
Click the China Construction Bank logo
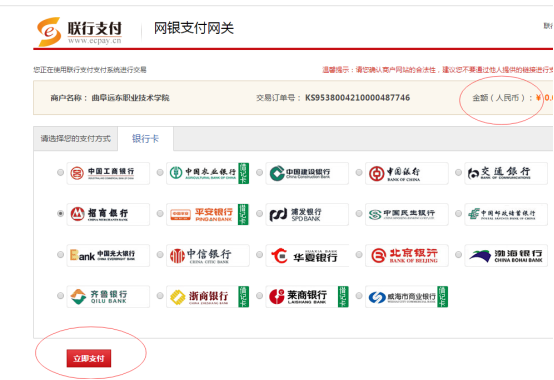(307, 173)
